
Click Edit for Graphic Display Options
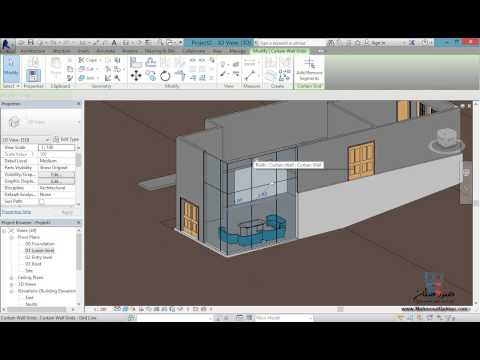pyautogui.click(x=56, y=181)
